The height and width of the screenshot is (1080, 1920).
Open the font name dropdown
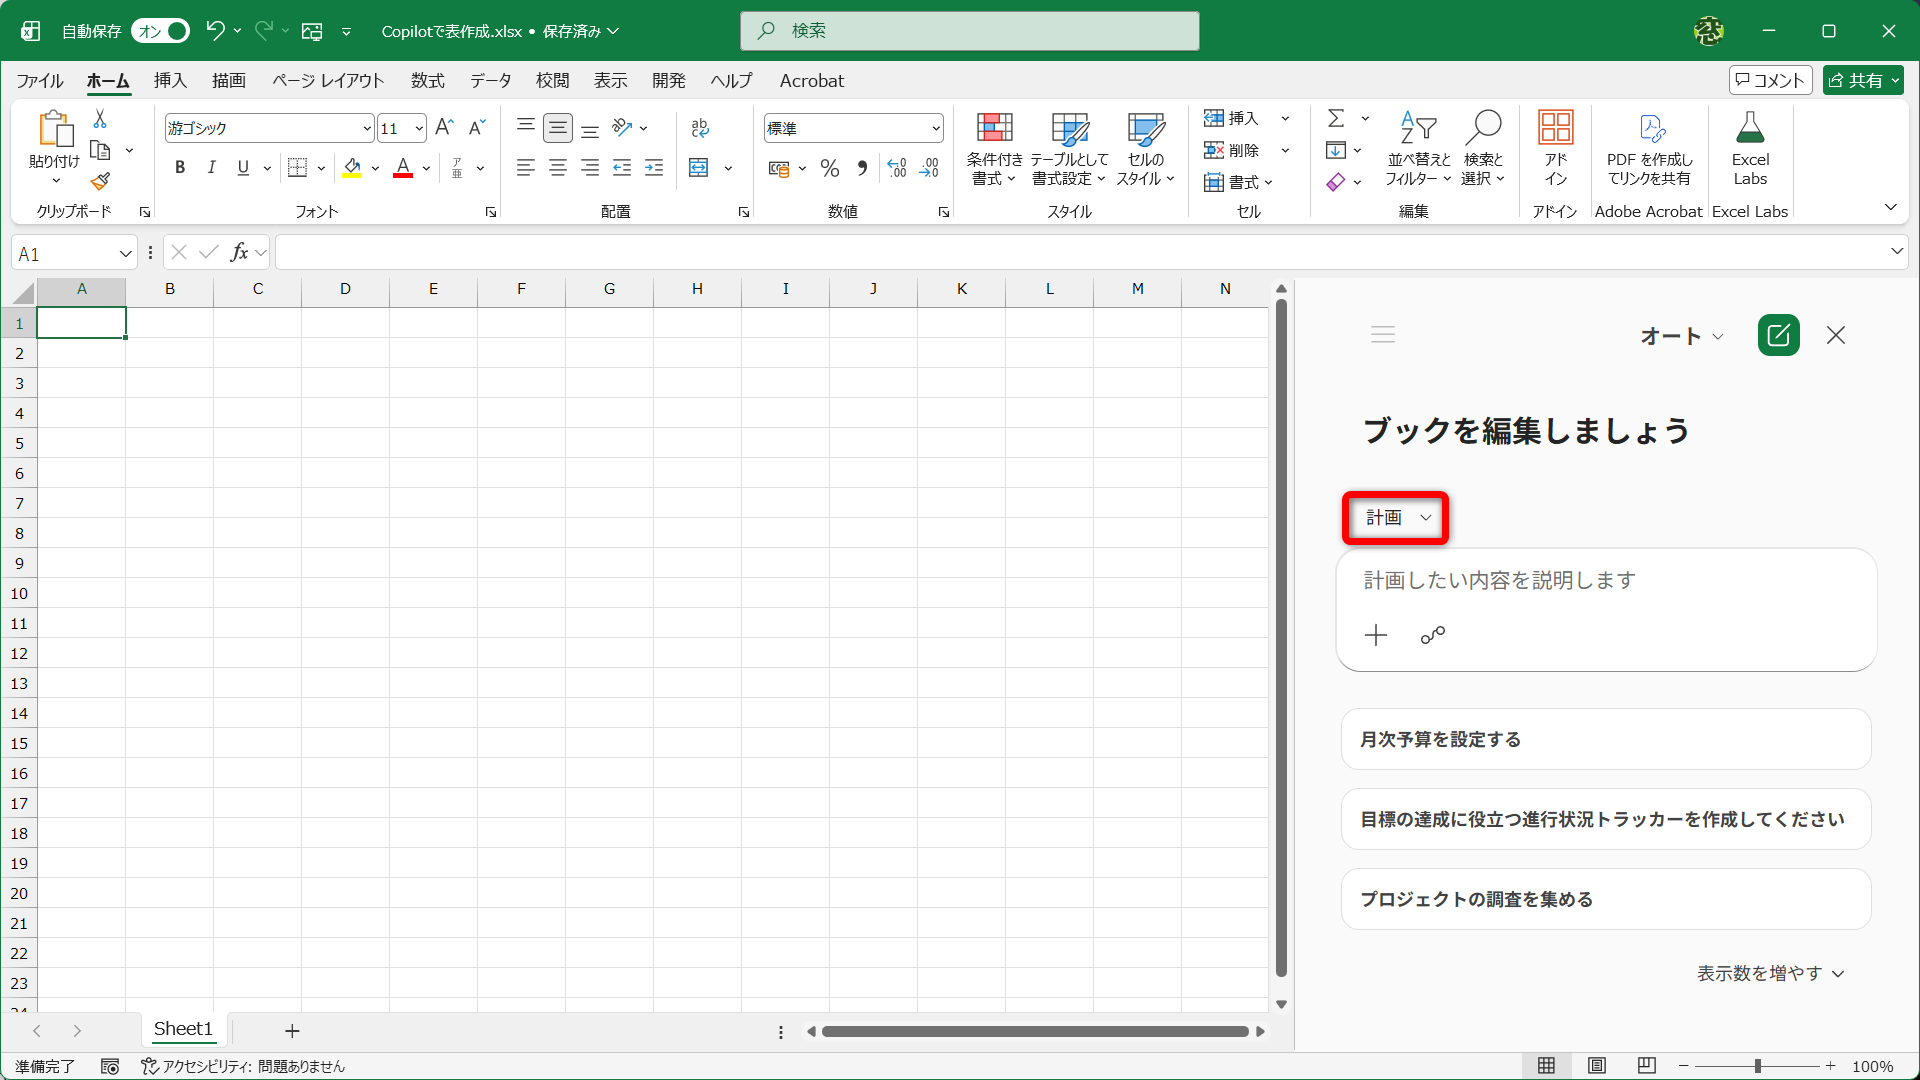[367, 128]
